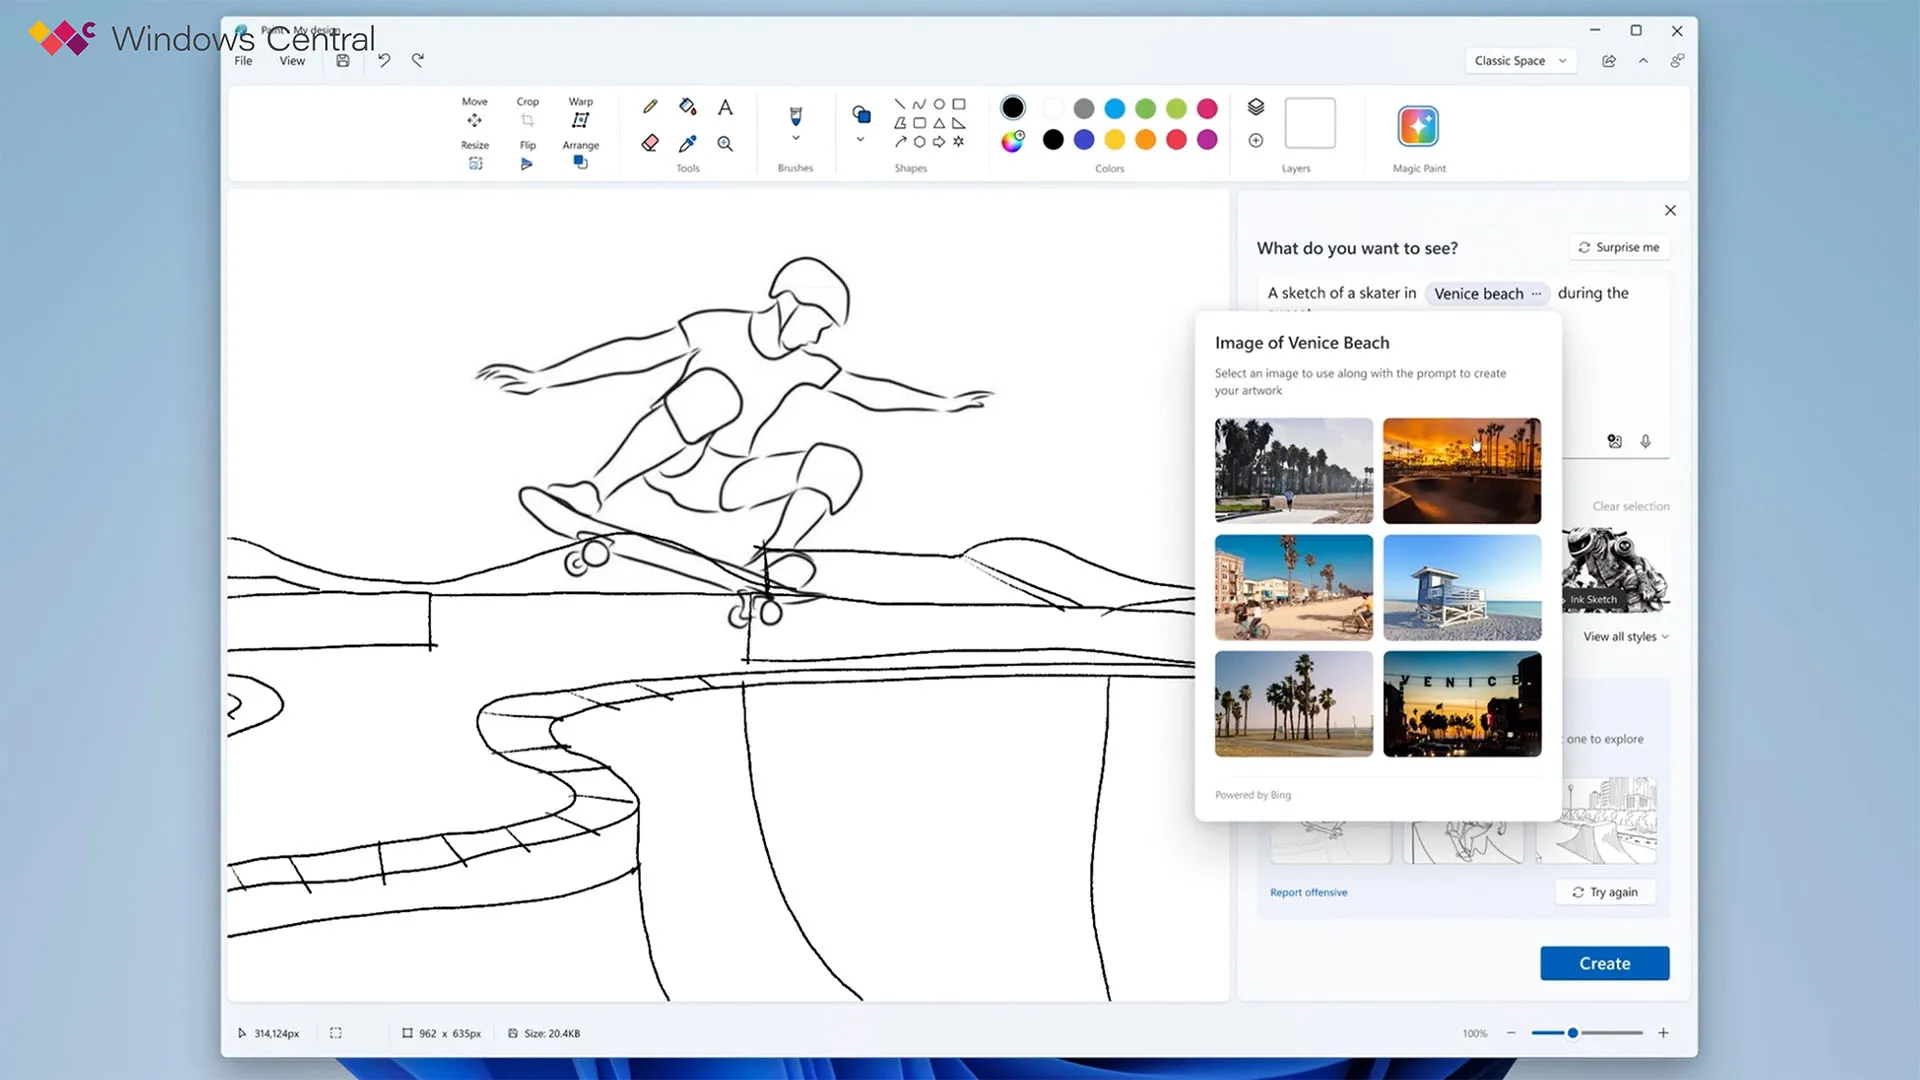Select the Text tool
The height and width of the screenshot is (1080, 1920).
[725, 106]
